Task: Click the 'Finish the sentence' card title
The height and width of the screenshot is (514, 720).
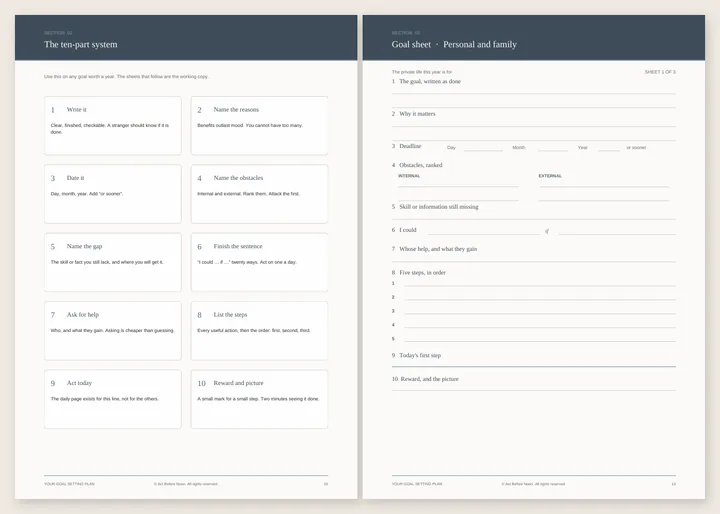Action: (x=238, y=246)
